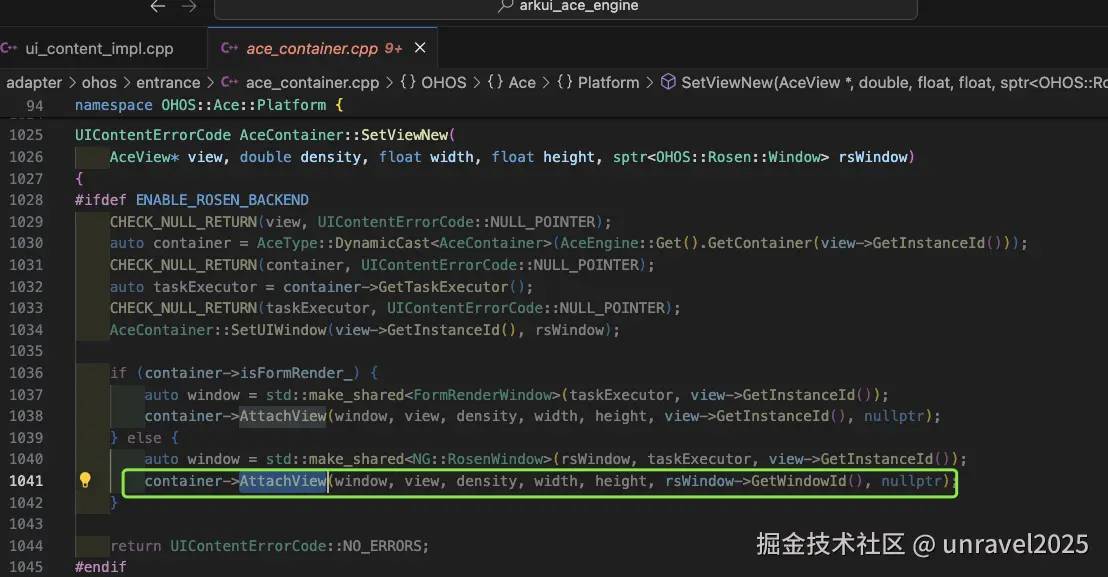
Task: Open the arkui_ace_engine search box
Action: [565, 7]
